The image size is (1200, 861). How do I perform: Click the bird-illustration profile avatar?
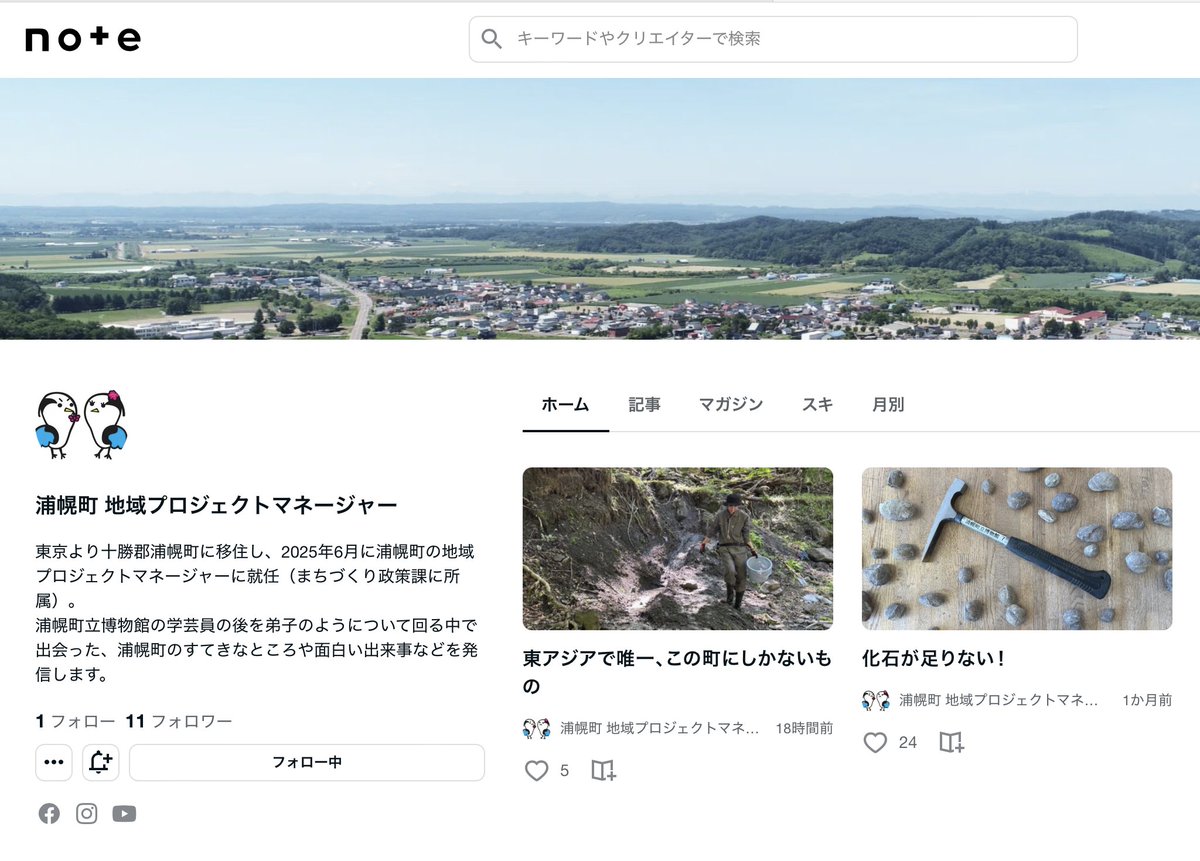coord(81,424)
